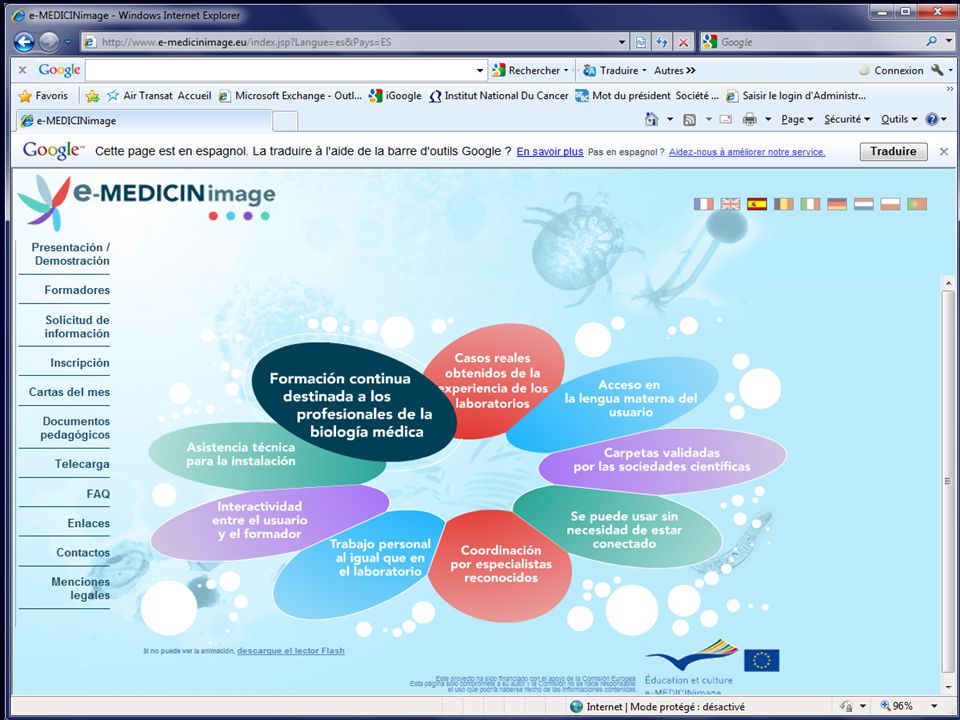Image resolution: width=960 pixels, height=720 pixels.
Task: Switch language with the French flag
Action: [704, 204]
